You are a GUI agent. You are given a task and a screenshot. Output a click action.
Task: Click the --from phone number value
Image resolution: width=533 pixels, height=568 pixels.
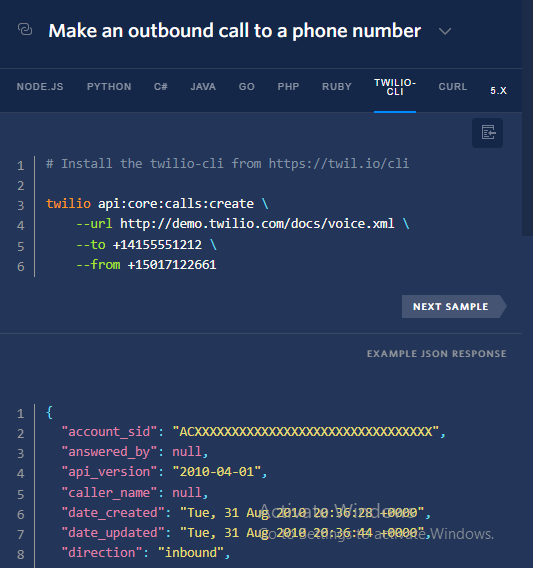click(172, 265)
